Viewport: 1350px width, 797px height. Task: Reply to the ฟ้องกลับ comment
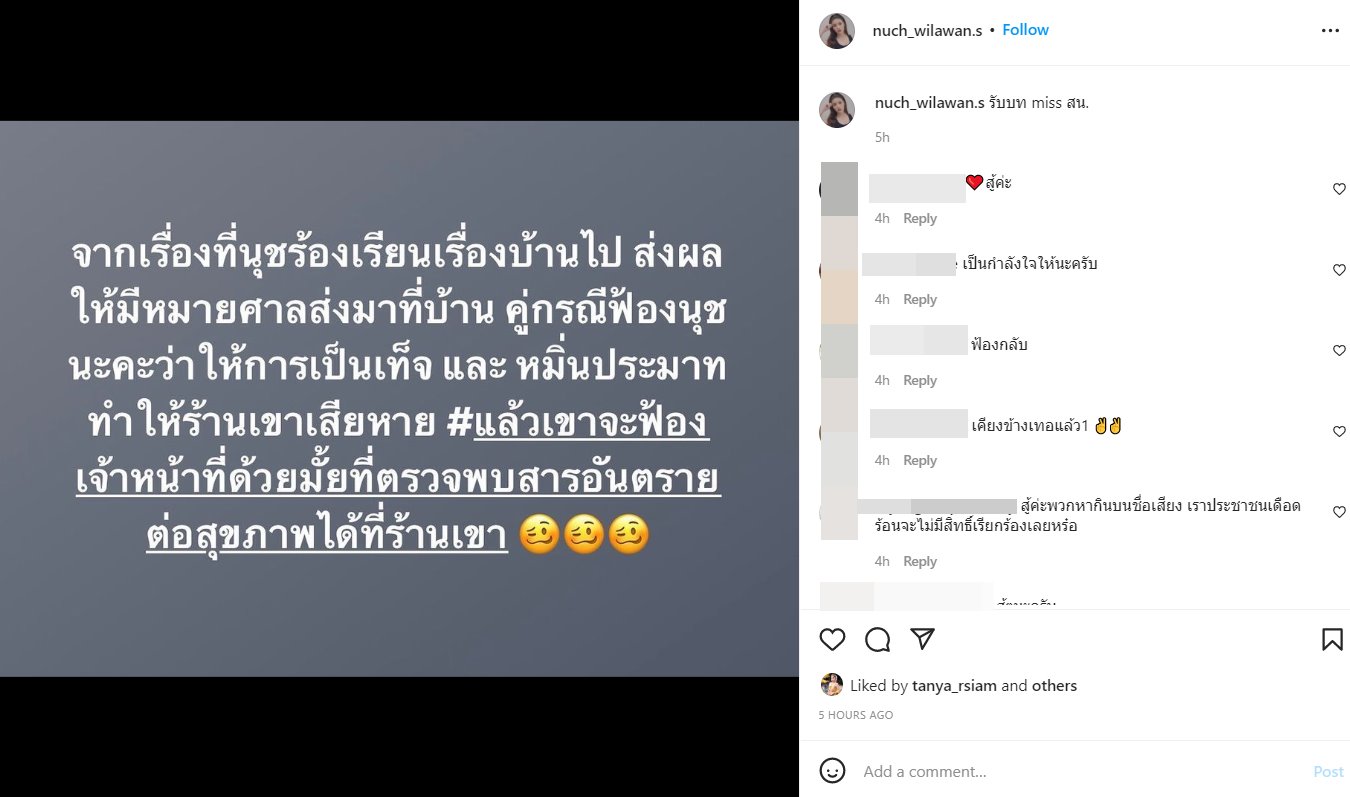click(920, 380)
